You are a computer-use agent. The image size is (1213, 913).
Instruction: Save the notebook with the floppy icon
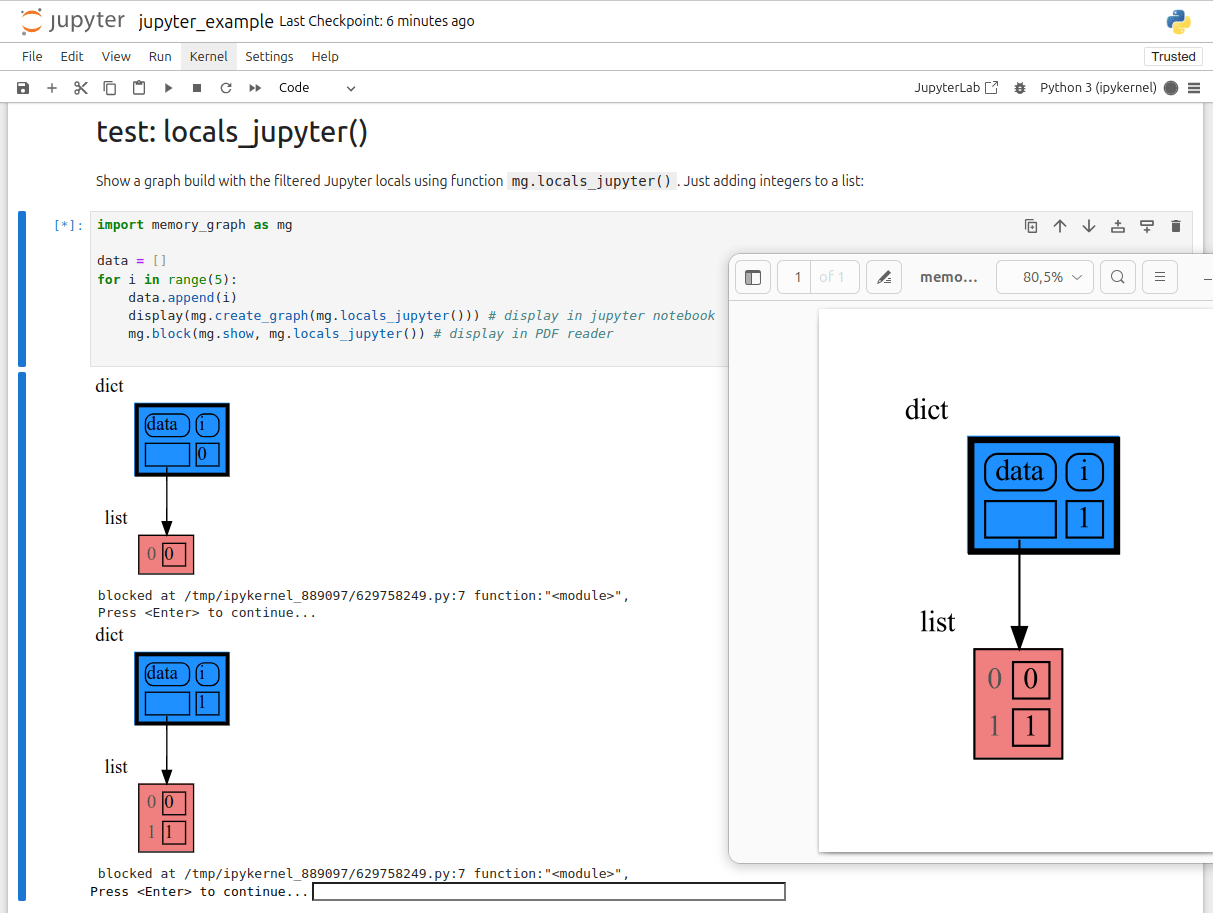23,88
